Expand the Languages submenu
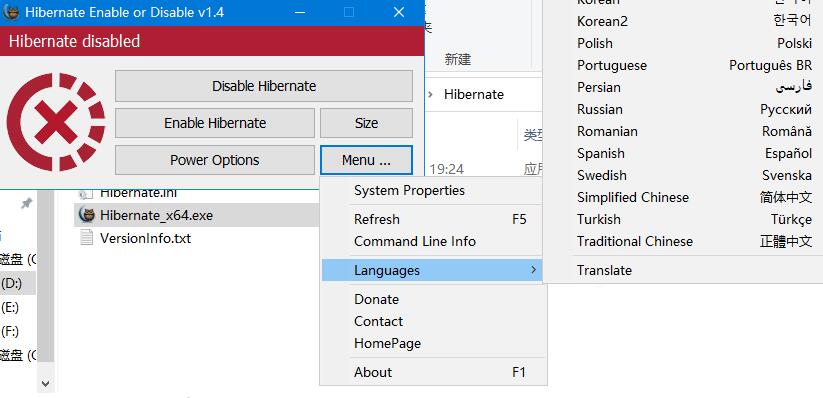 tap(432, 270)
